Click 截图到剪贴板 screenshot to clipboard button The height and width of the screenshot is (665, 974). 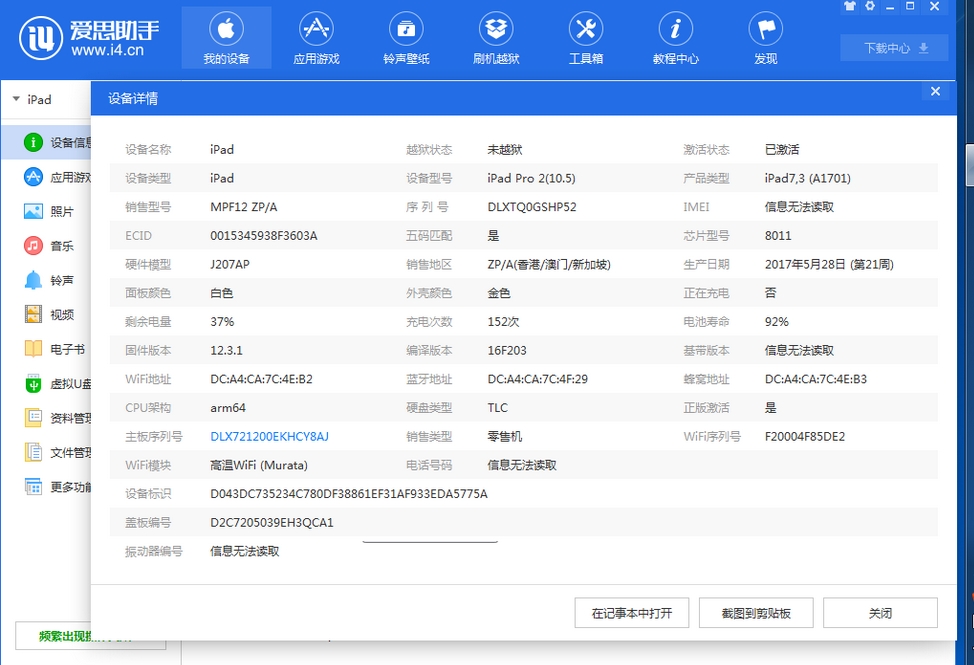(x=756, y=613)
